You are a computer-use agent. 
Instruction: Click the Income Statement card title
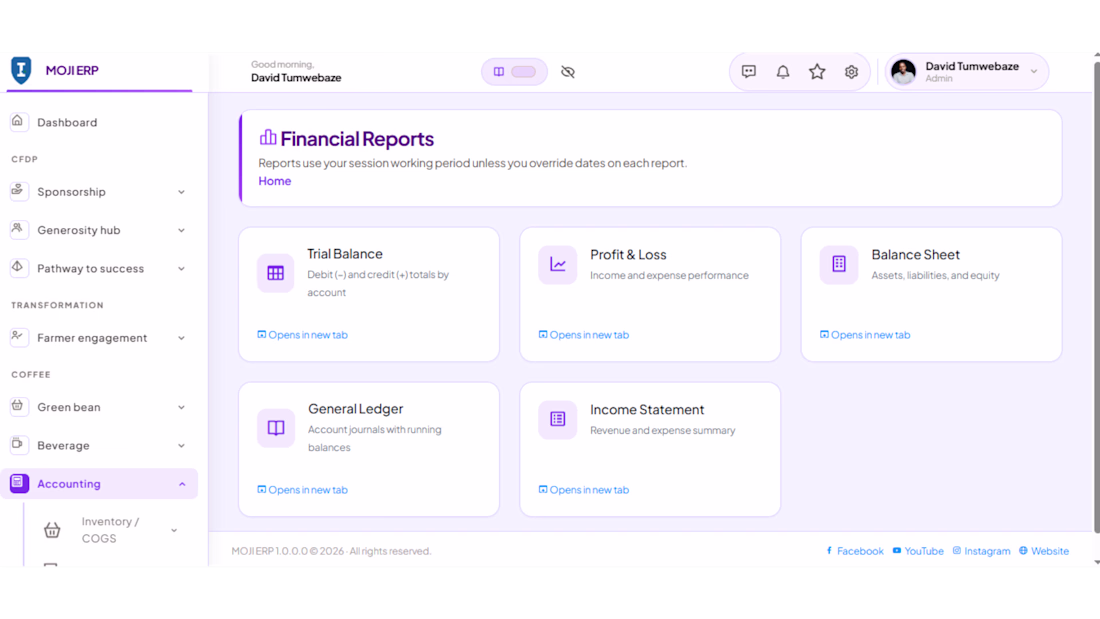pyautogui.click(x=647, y=410)
